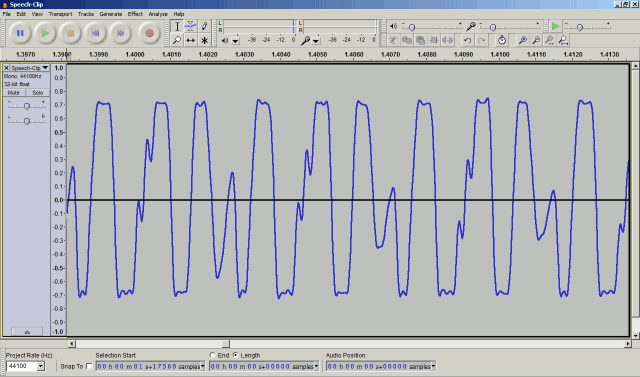Enable the Snap To checkbox
This screenshot has width=640, height=377.
pyautogui.click(x=89, y=366)
